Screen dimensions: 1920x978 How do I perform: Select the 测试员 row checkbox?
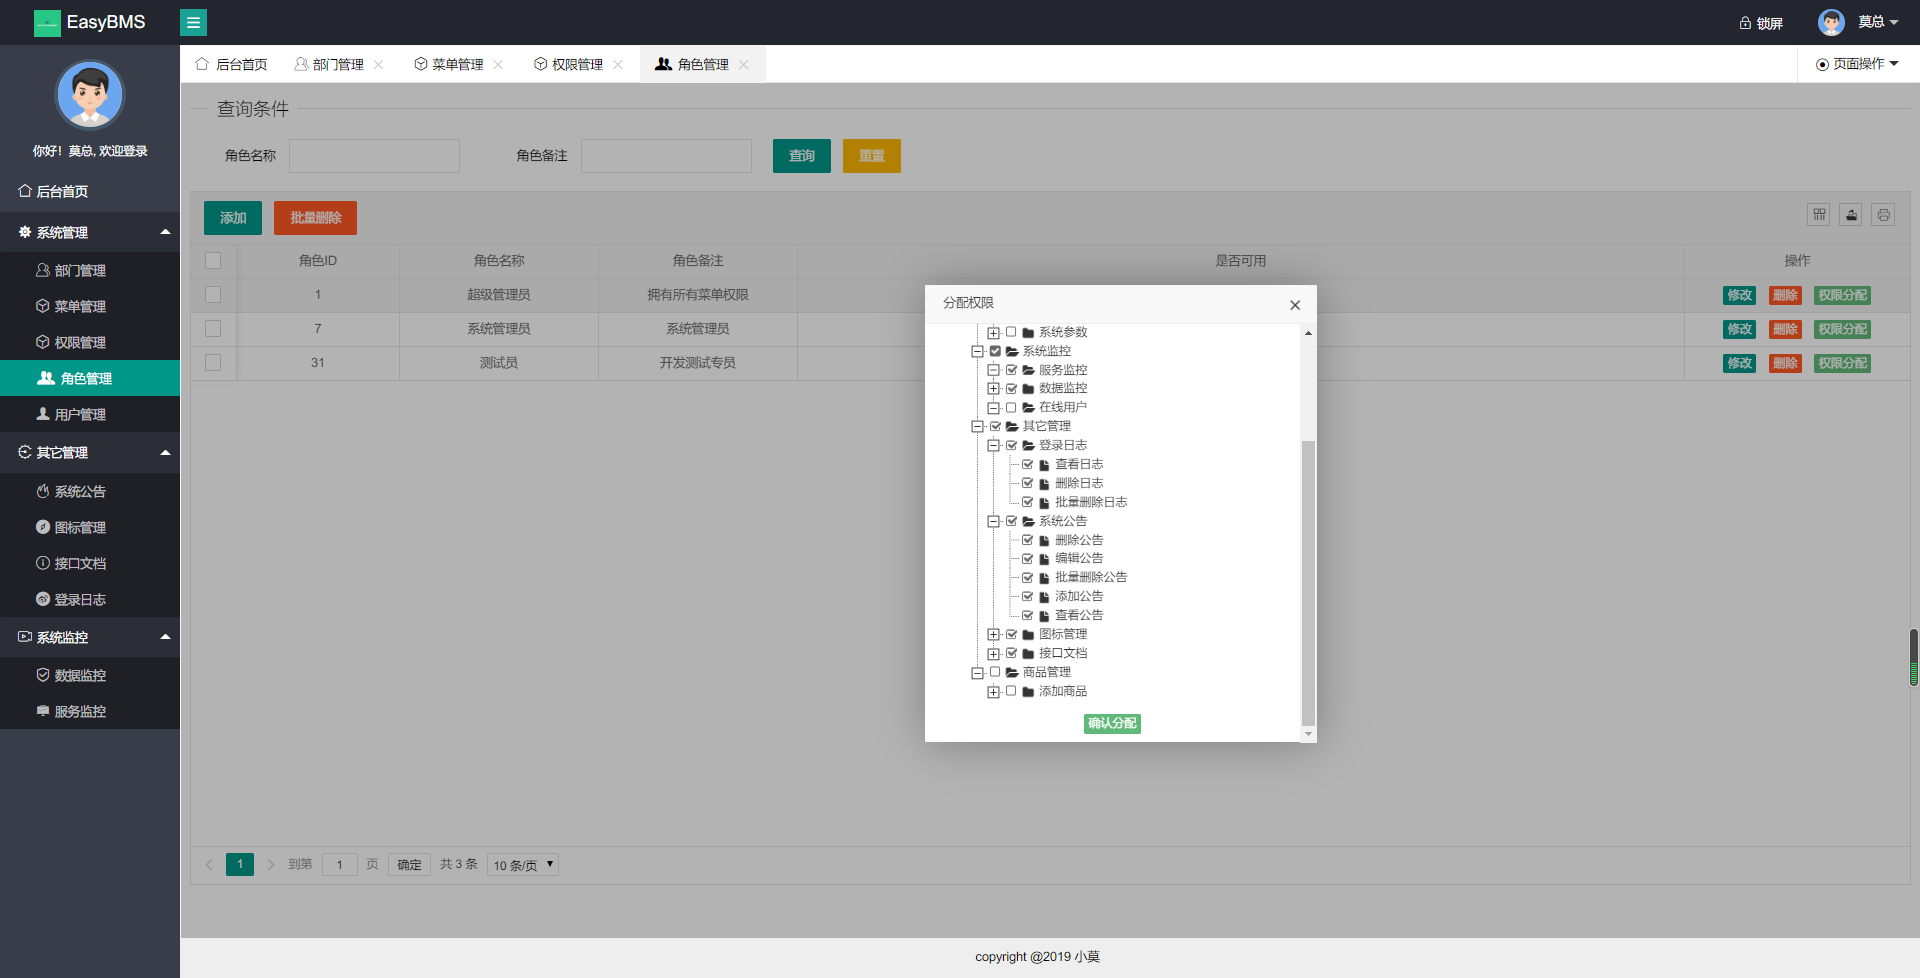213,362
